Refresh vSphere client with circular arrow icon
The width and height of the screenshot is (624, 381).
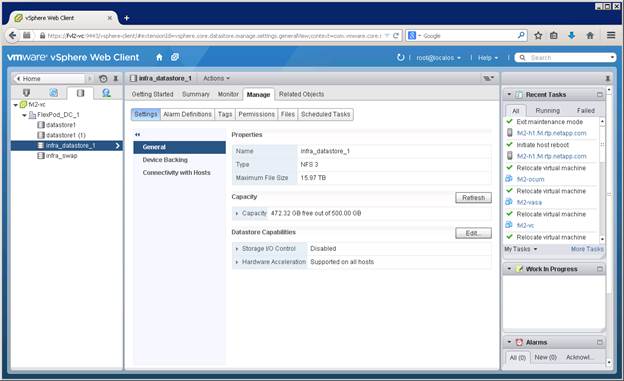click(x=400, y=57)
